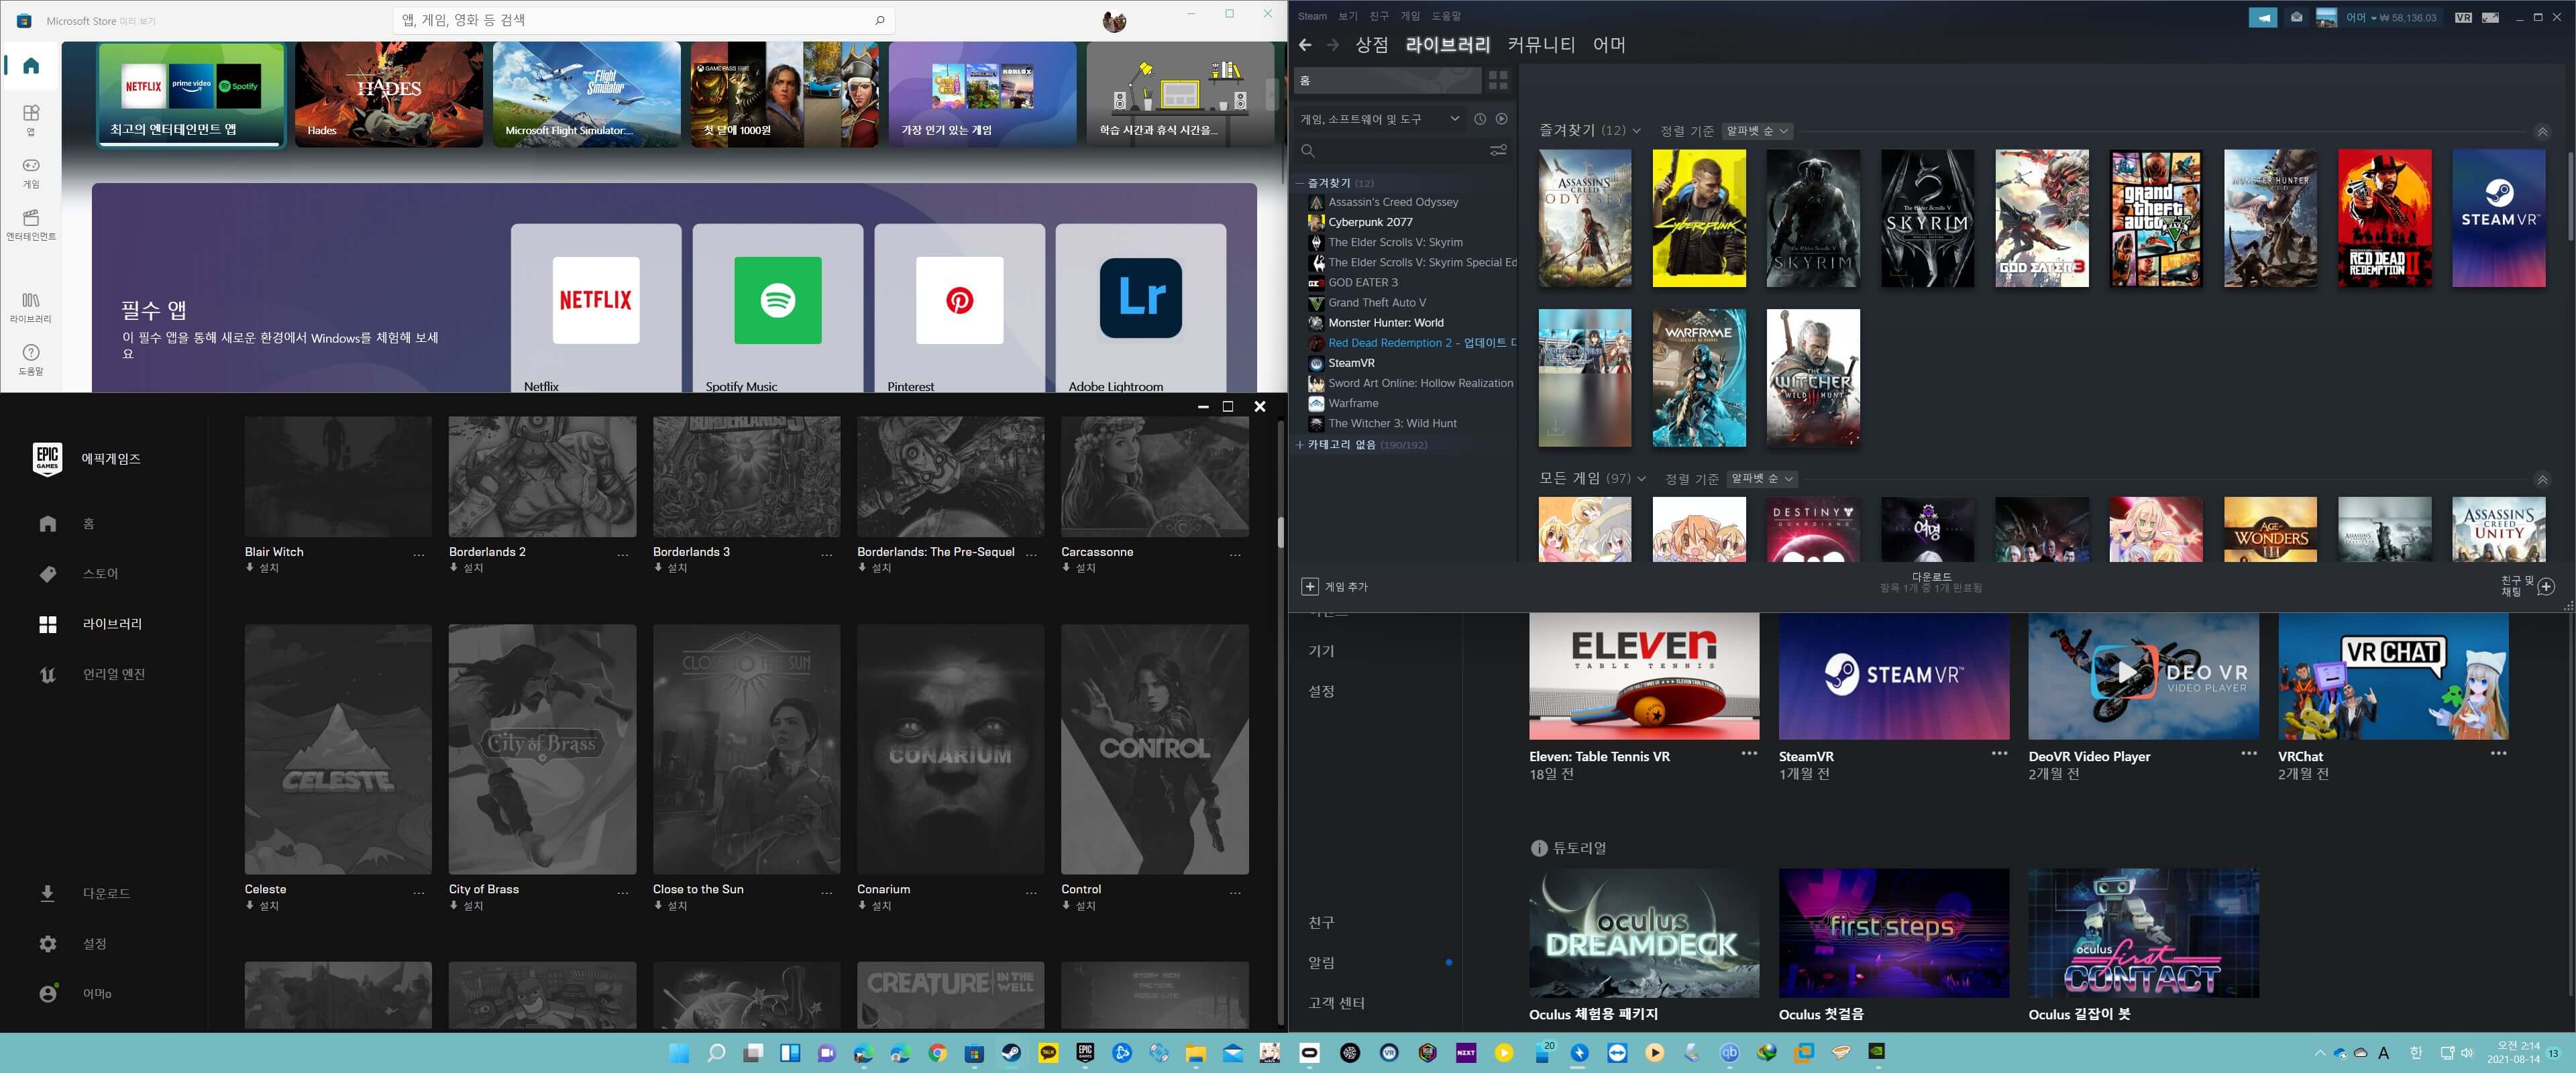Enter Steam Big Picture mode icon
The width and height of the screenshot is (2576, 1073).
point(2490,17)
